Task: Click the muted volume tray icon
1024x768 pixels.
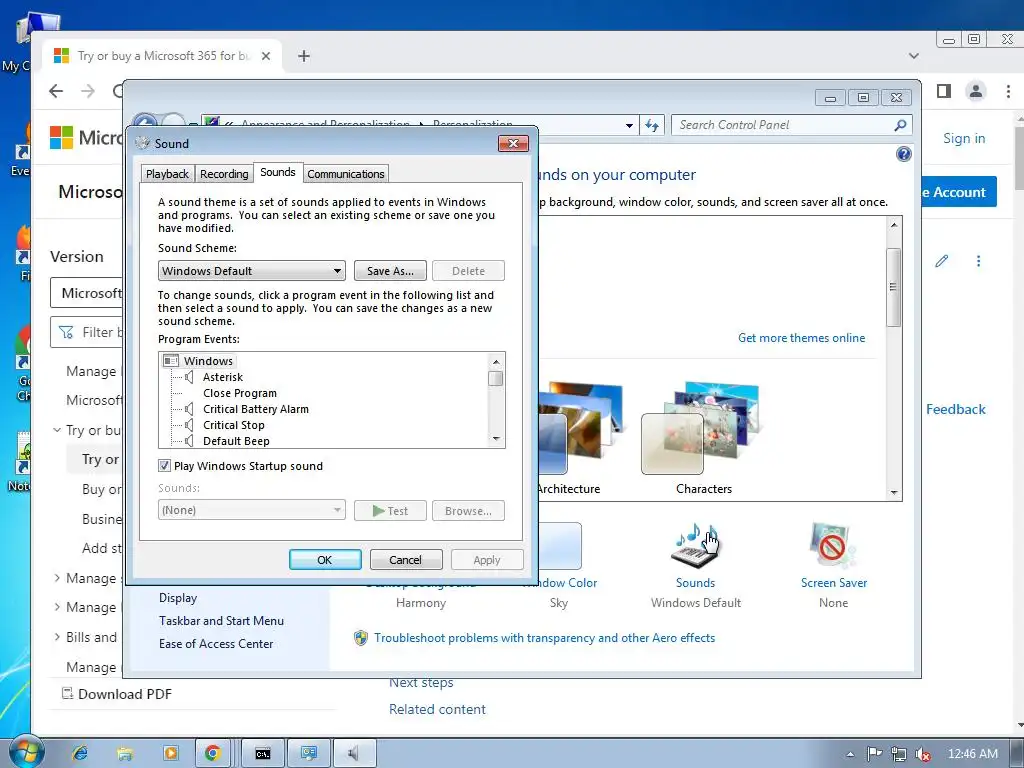Action: click(x=923, y=754)
